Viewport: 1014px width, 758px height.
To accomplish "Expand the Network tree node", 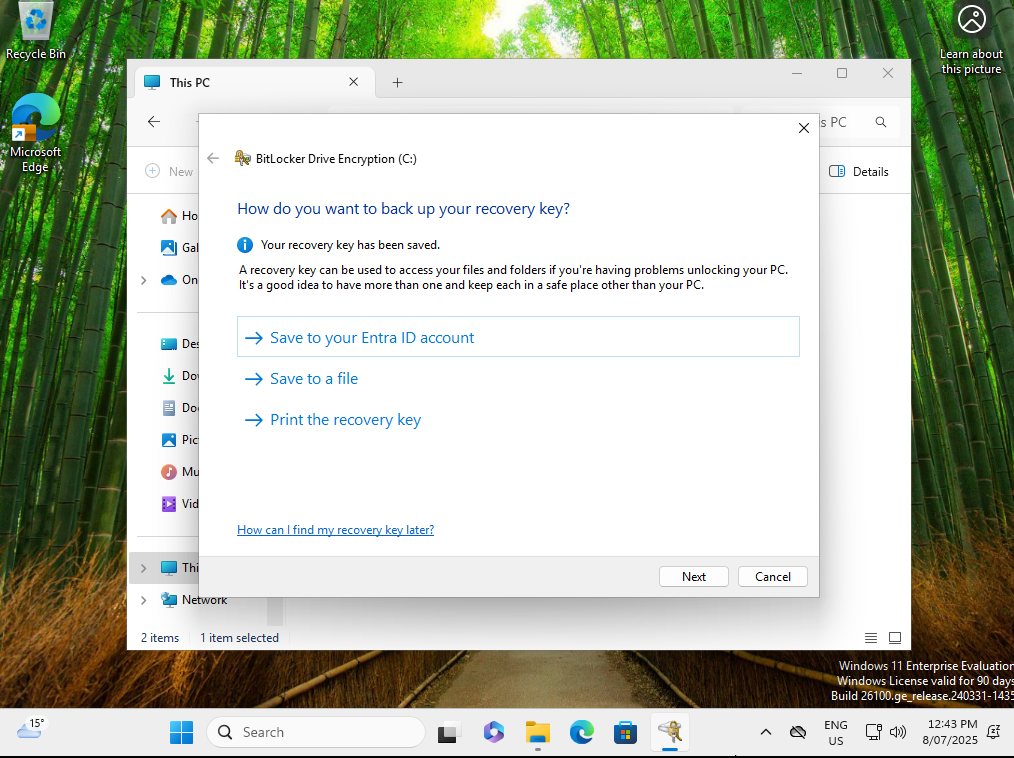I will pyautogui.click(x=144, y=600).
